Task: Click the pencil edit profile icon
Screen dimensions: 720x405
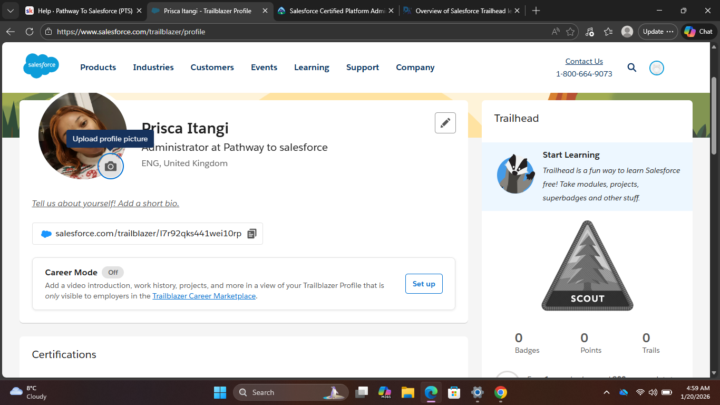Action: click(x=445, y=123)
